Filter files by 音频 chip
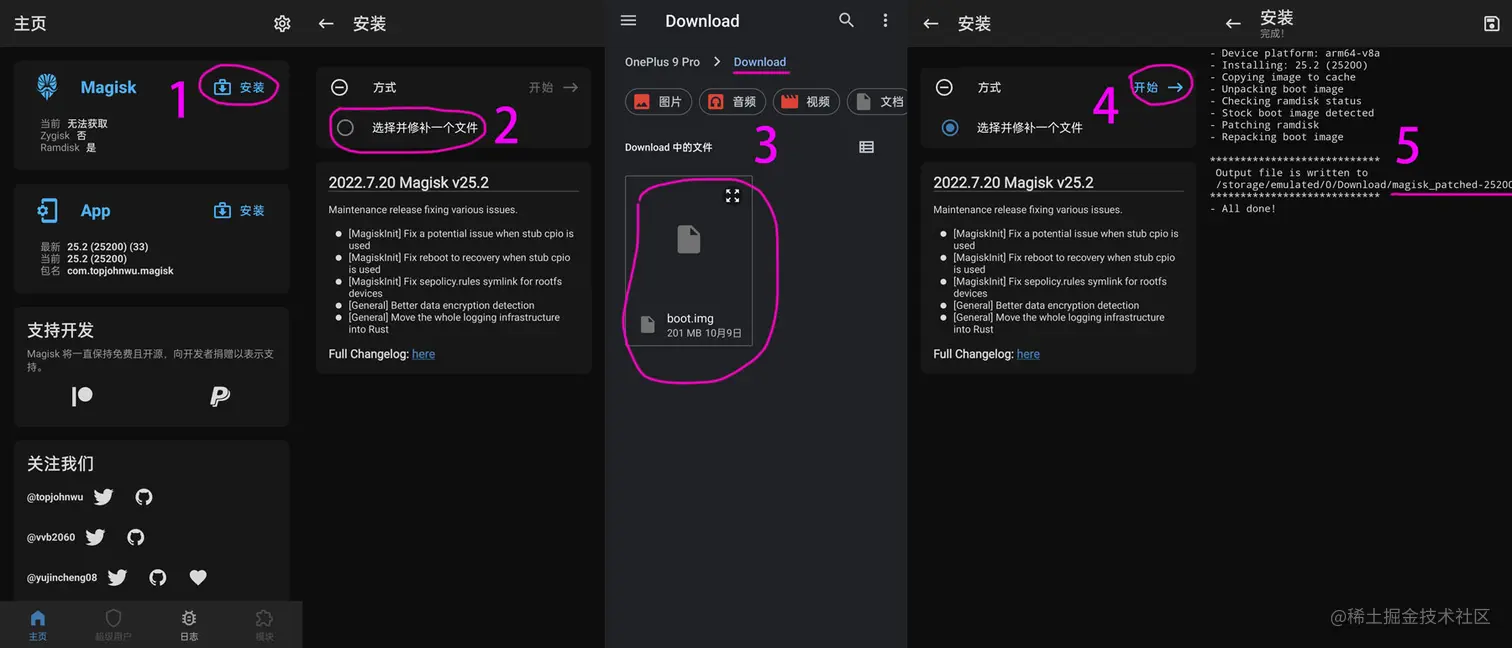This screenshot has height=648, width=1512. click(x=733, y=102)
